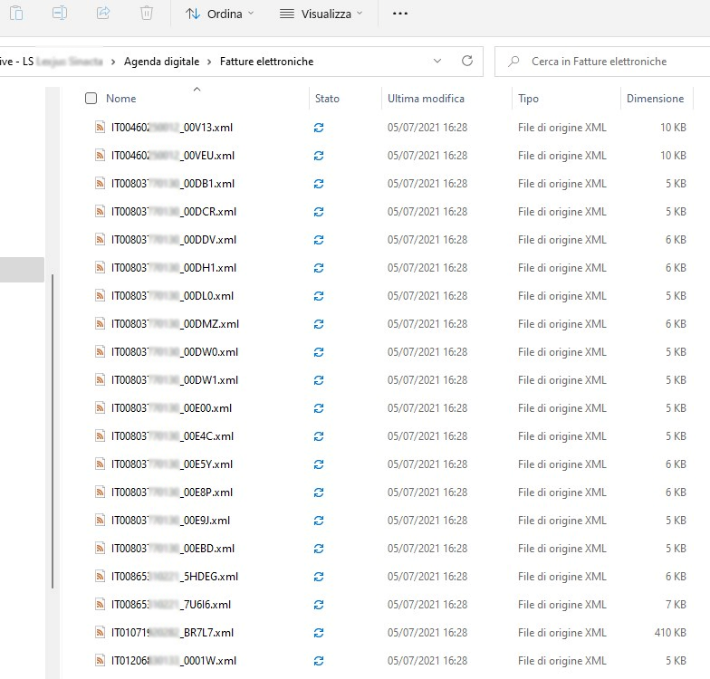The height and width of the screenshot is (679, 710).
Task: Click the Rename icon in the toolbar
Action: tap(58, 14)
